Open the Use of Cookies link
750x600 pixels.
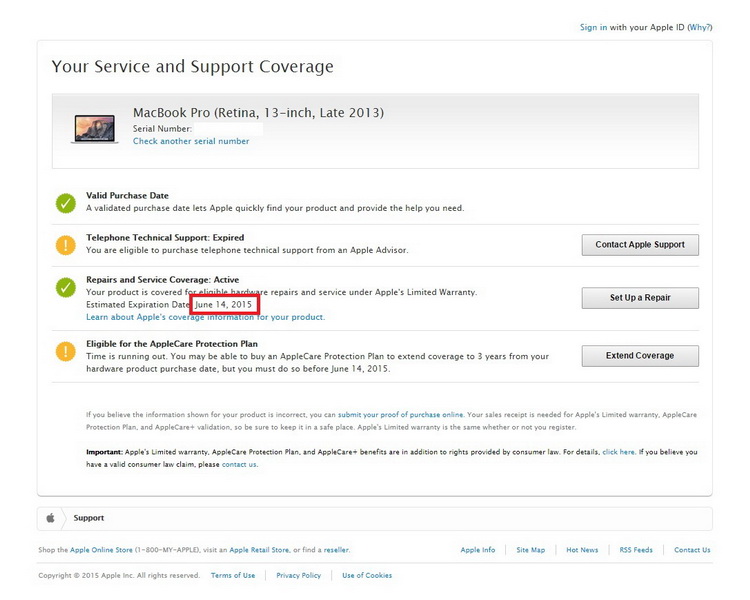(367, 576)
